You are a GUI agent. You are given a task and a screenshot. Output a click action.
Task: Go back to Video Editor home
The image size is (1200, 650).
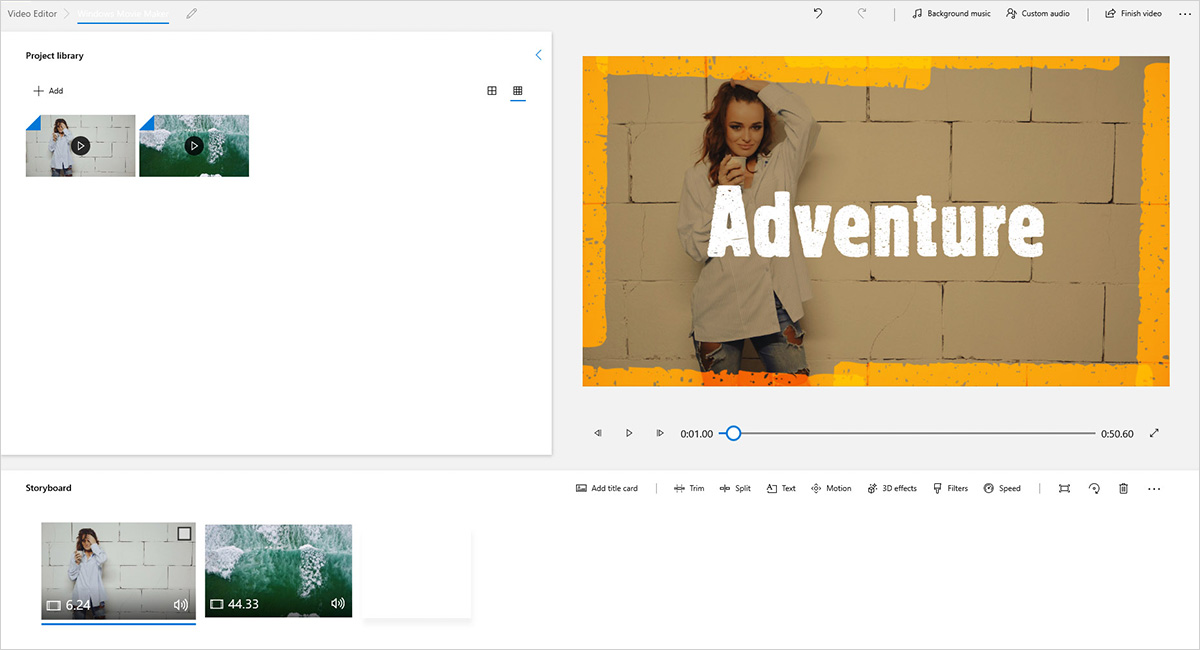point(31,13)
